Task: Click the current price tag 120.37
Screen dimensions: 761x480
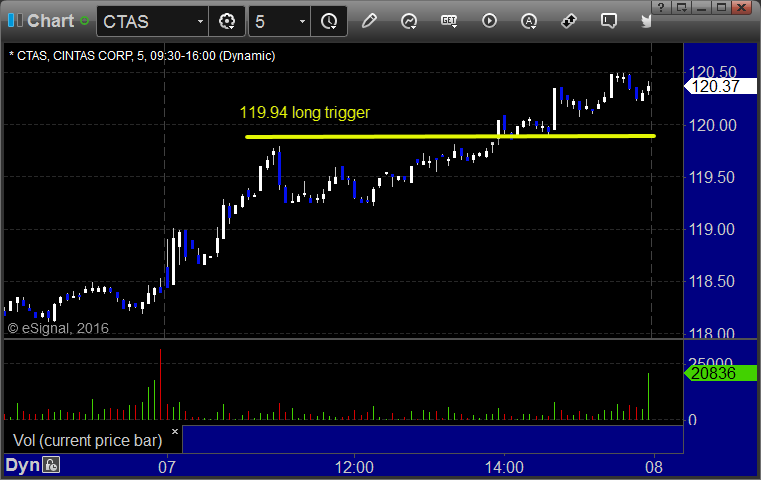Action: [720, 86]
